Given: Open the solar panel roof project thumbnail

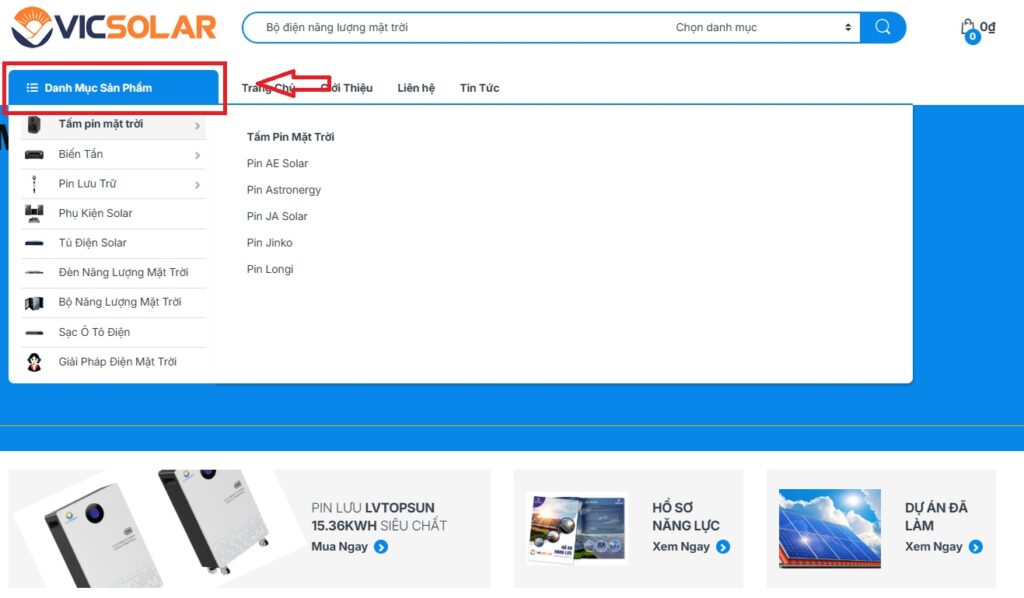Looking at the screenshot, I should (829, 529).
